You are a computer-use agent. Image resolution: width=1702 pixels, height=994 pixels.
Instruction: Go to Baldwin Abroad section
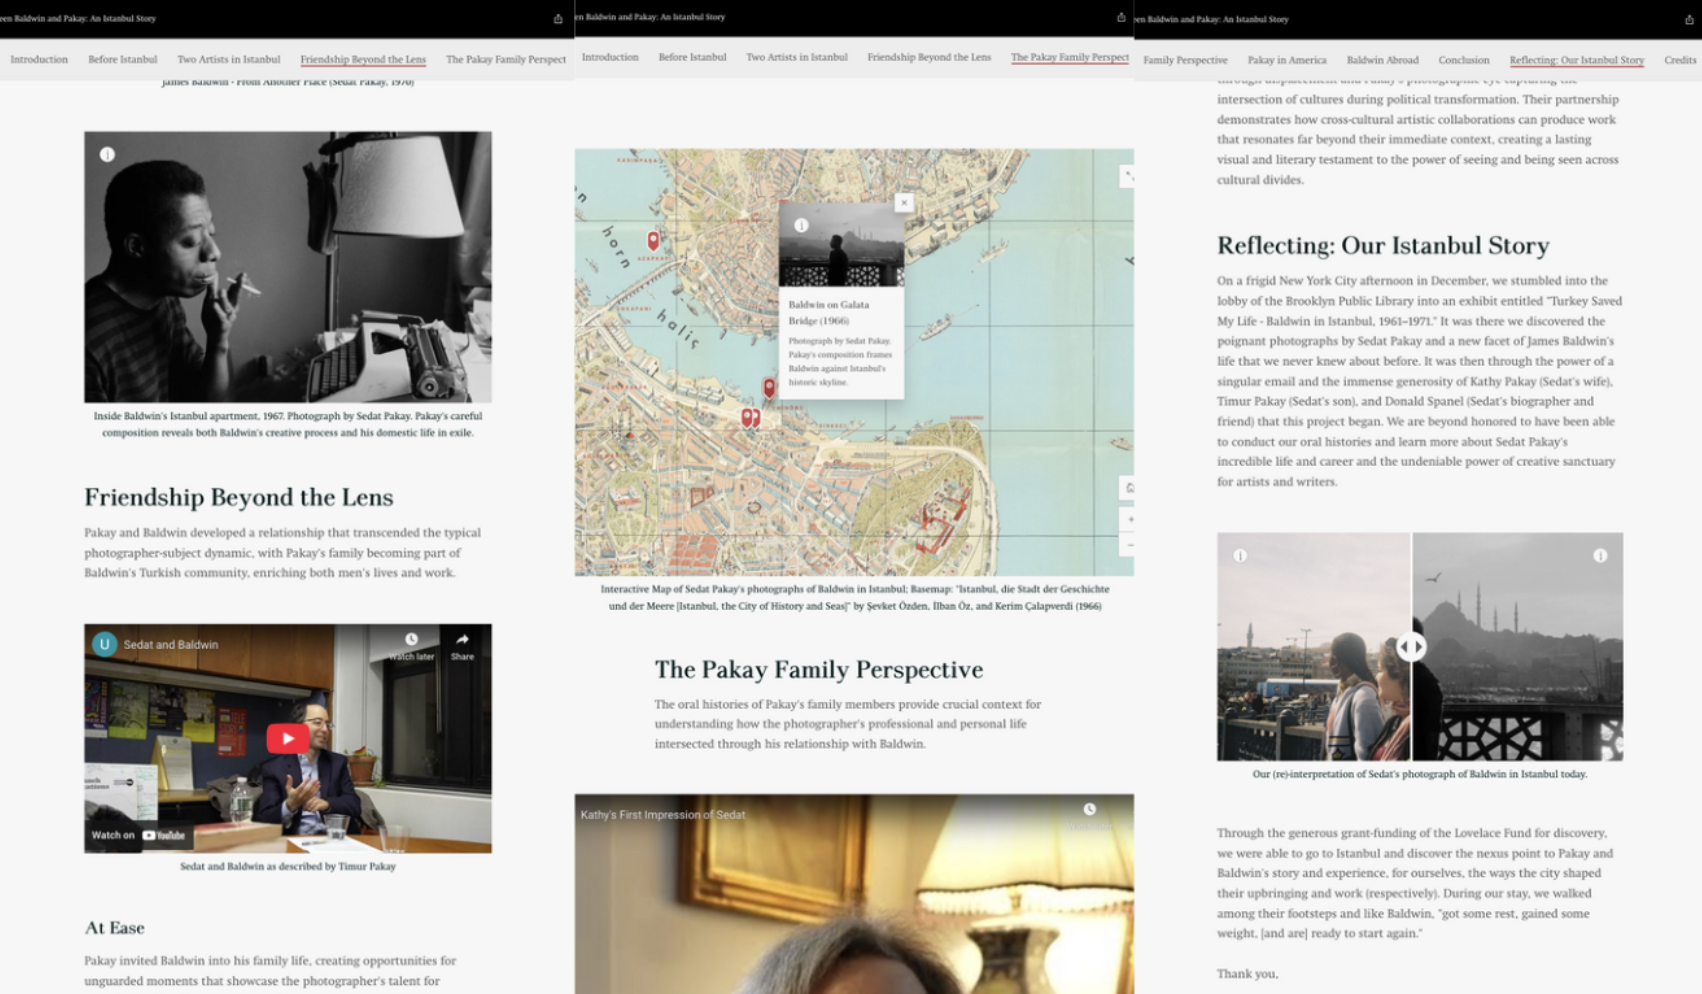[1383, 60]
